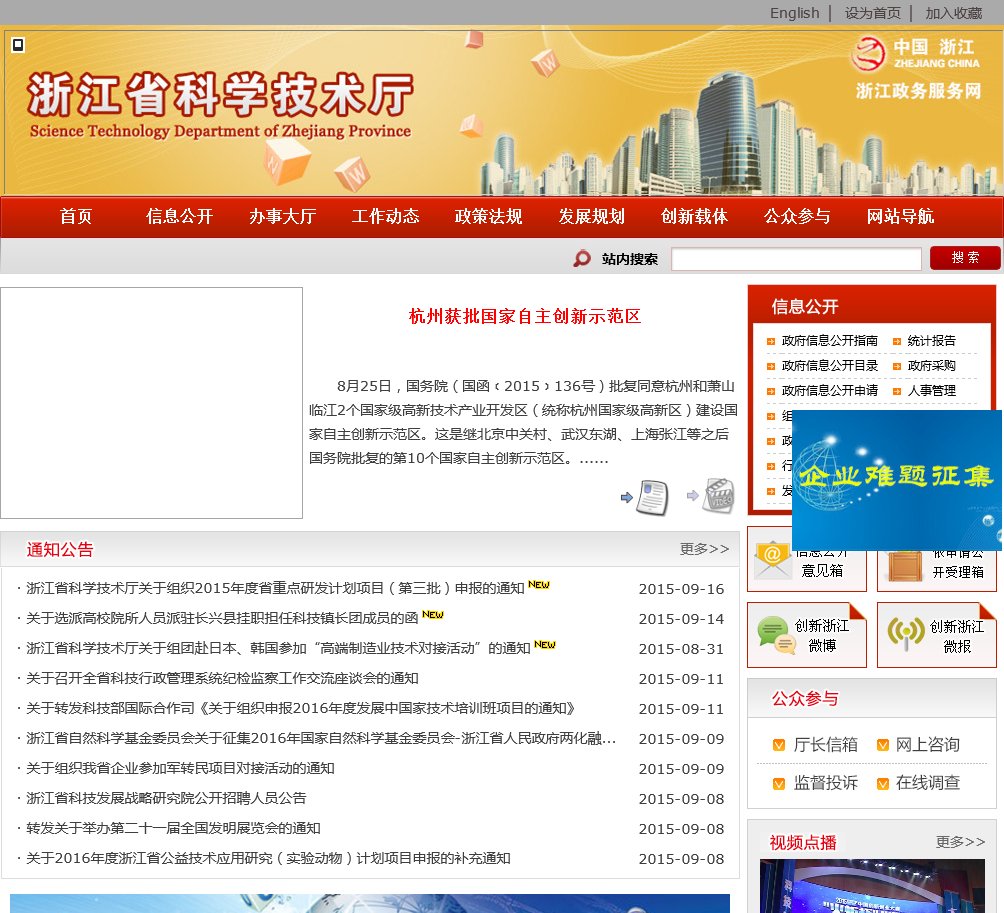Click the site search input field

pyautogui.click(x=796, y=259)
